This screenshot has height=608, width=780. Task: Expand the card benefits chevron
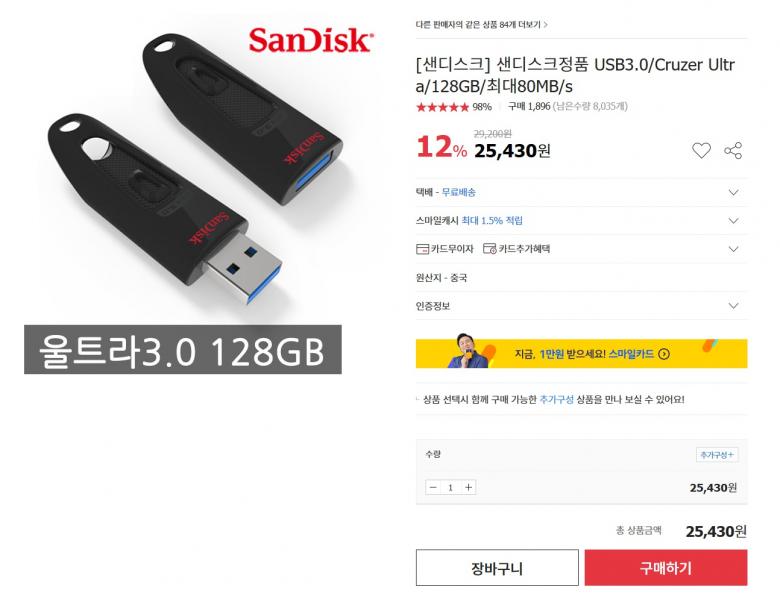tap(733, 249)
